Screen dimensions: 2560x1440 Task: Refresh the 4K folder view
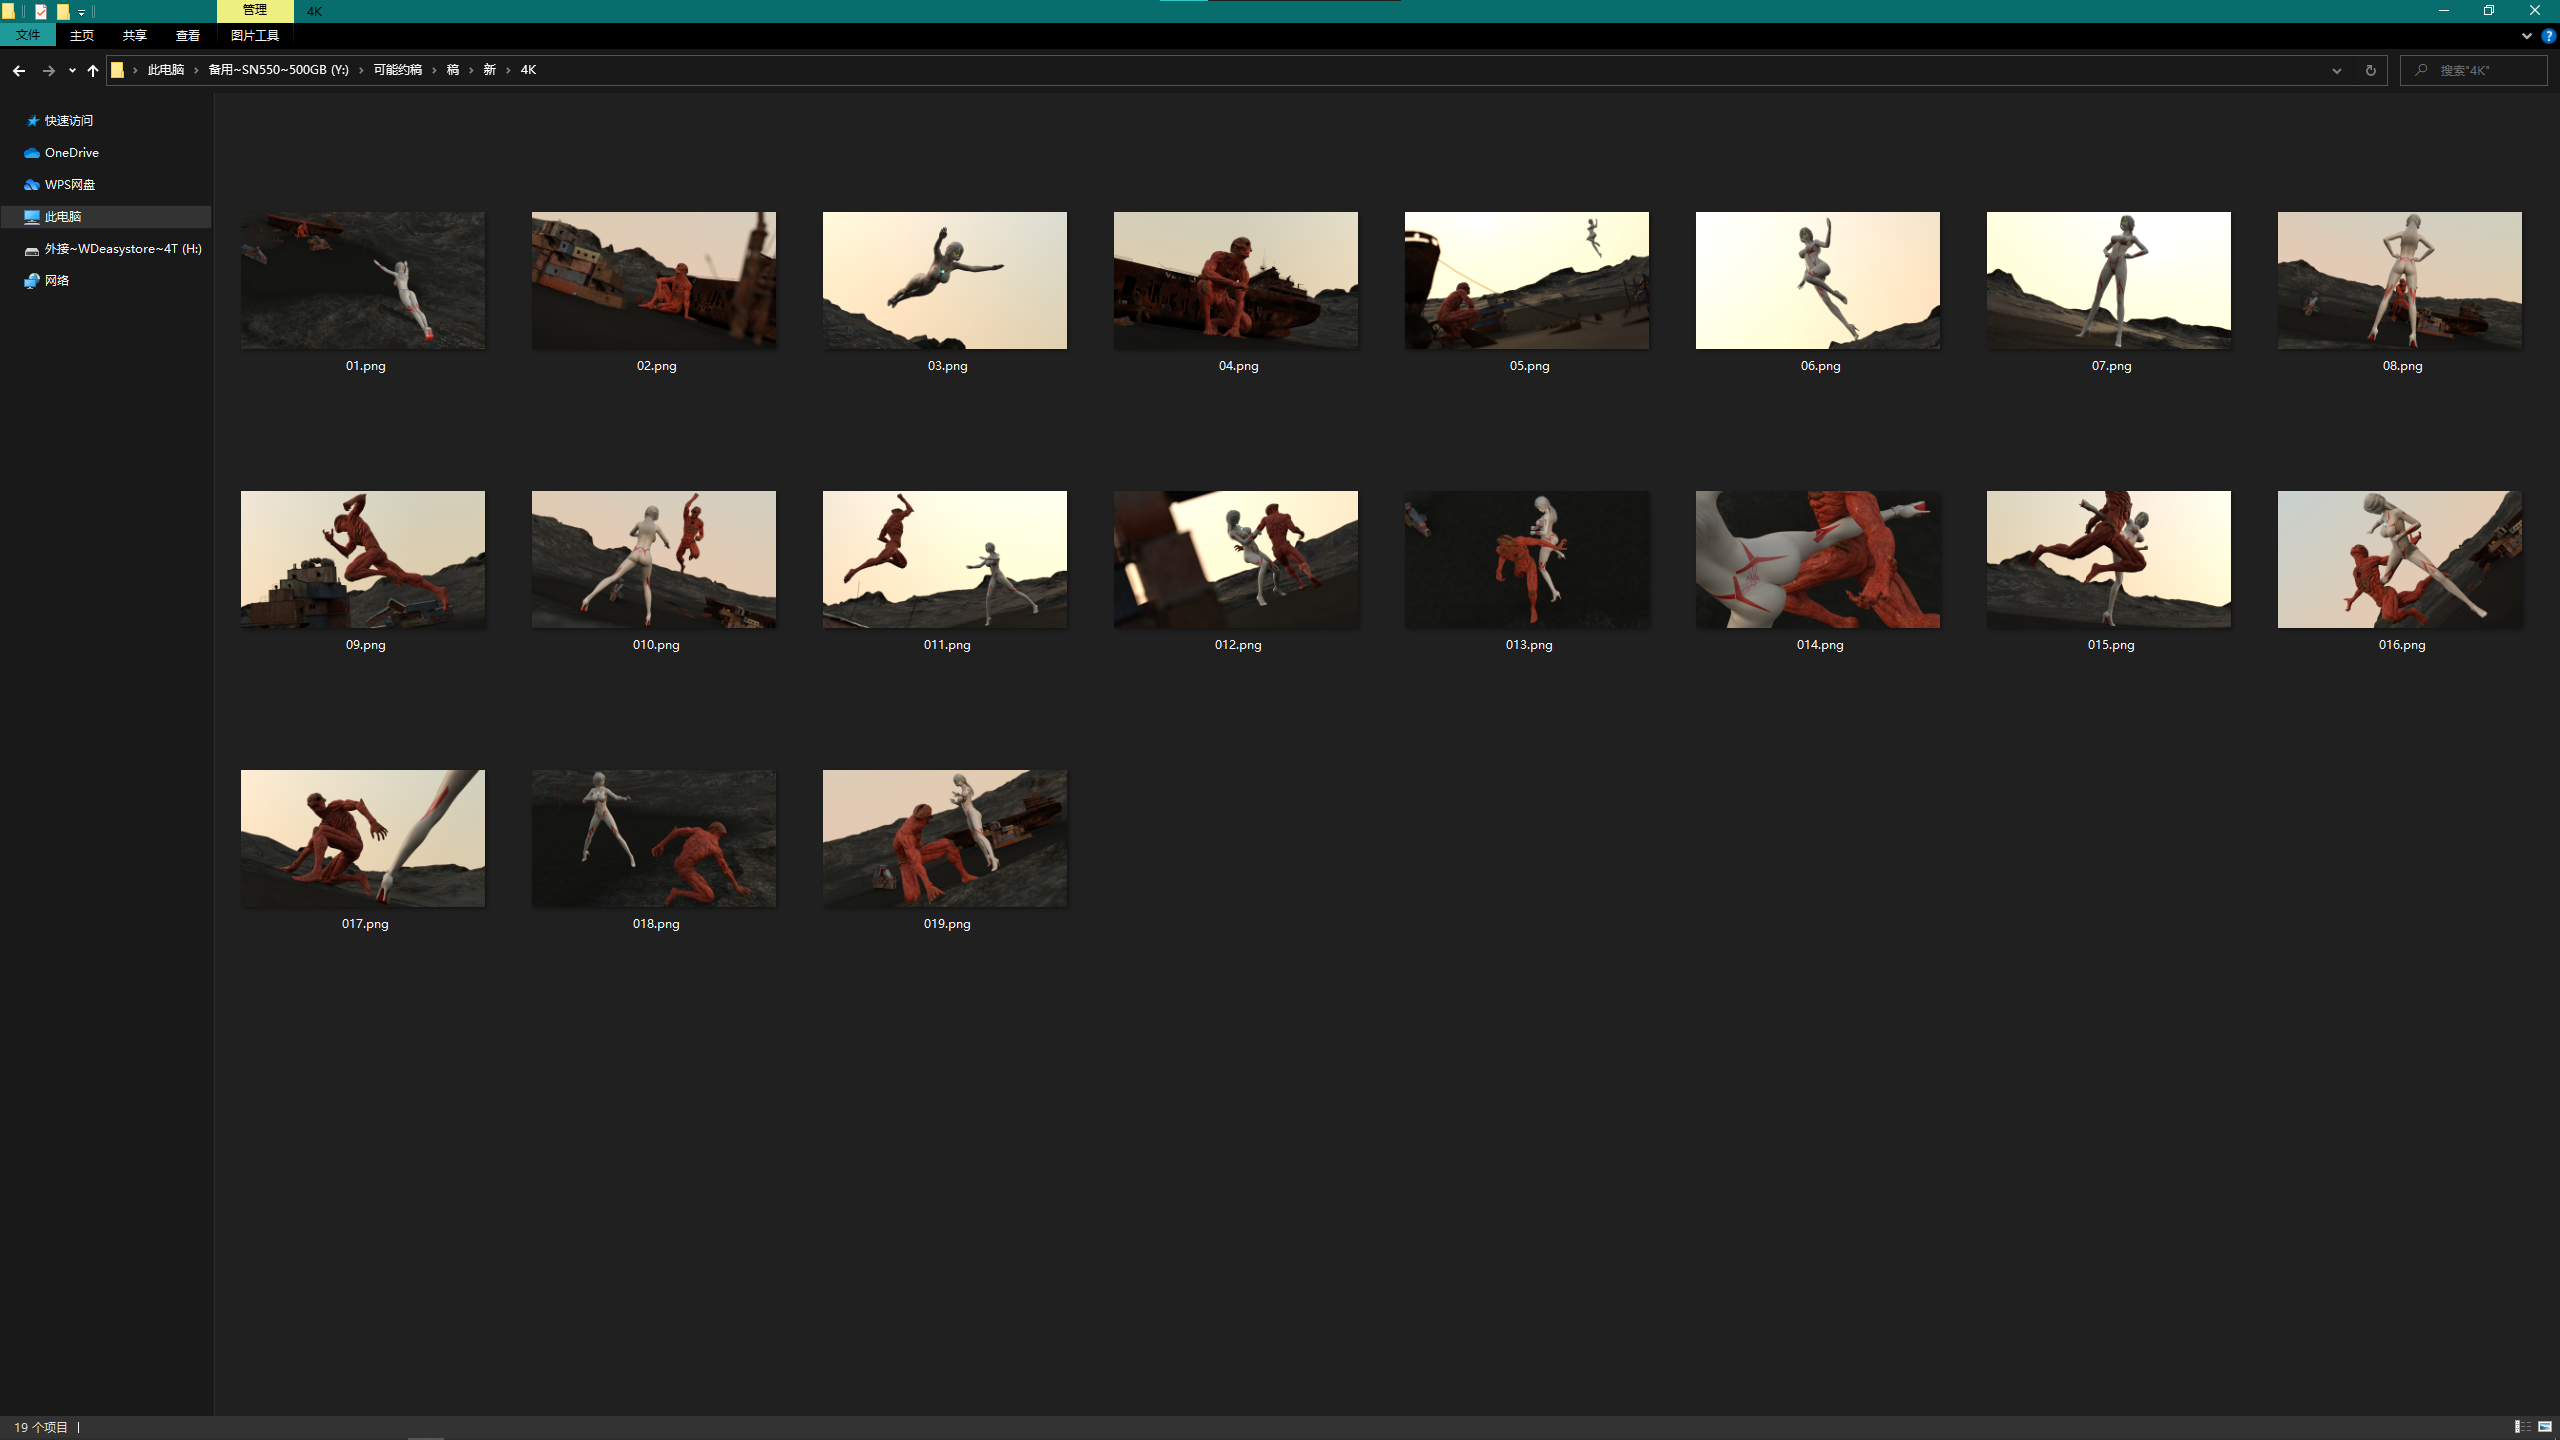click(2370, 70)
